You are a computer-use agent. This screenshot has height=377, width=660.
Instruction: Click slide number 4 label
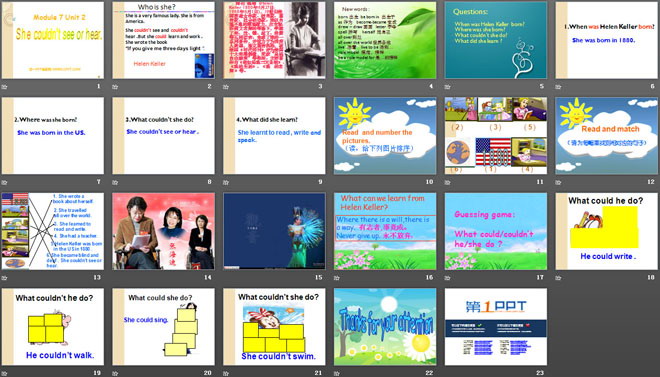[x=431, y=86]
